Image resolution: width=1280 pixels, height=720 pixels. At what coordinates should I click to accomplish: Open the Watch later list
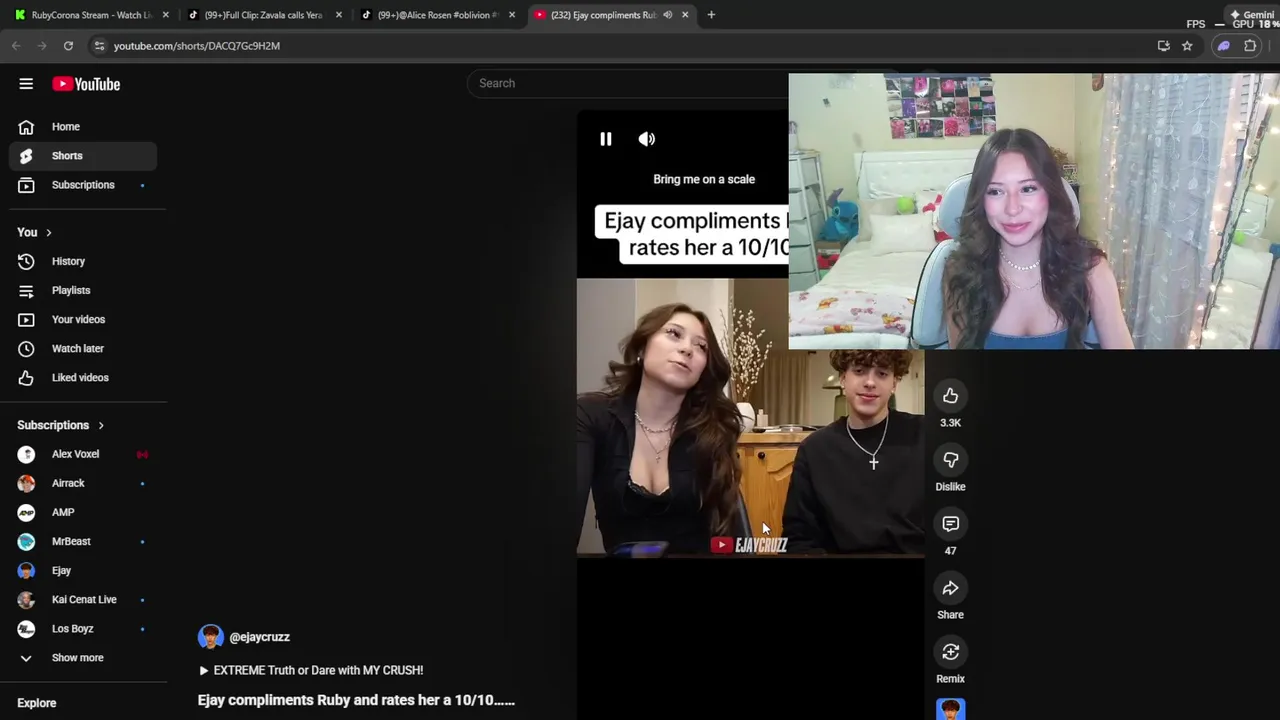[x=83, y=348]
